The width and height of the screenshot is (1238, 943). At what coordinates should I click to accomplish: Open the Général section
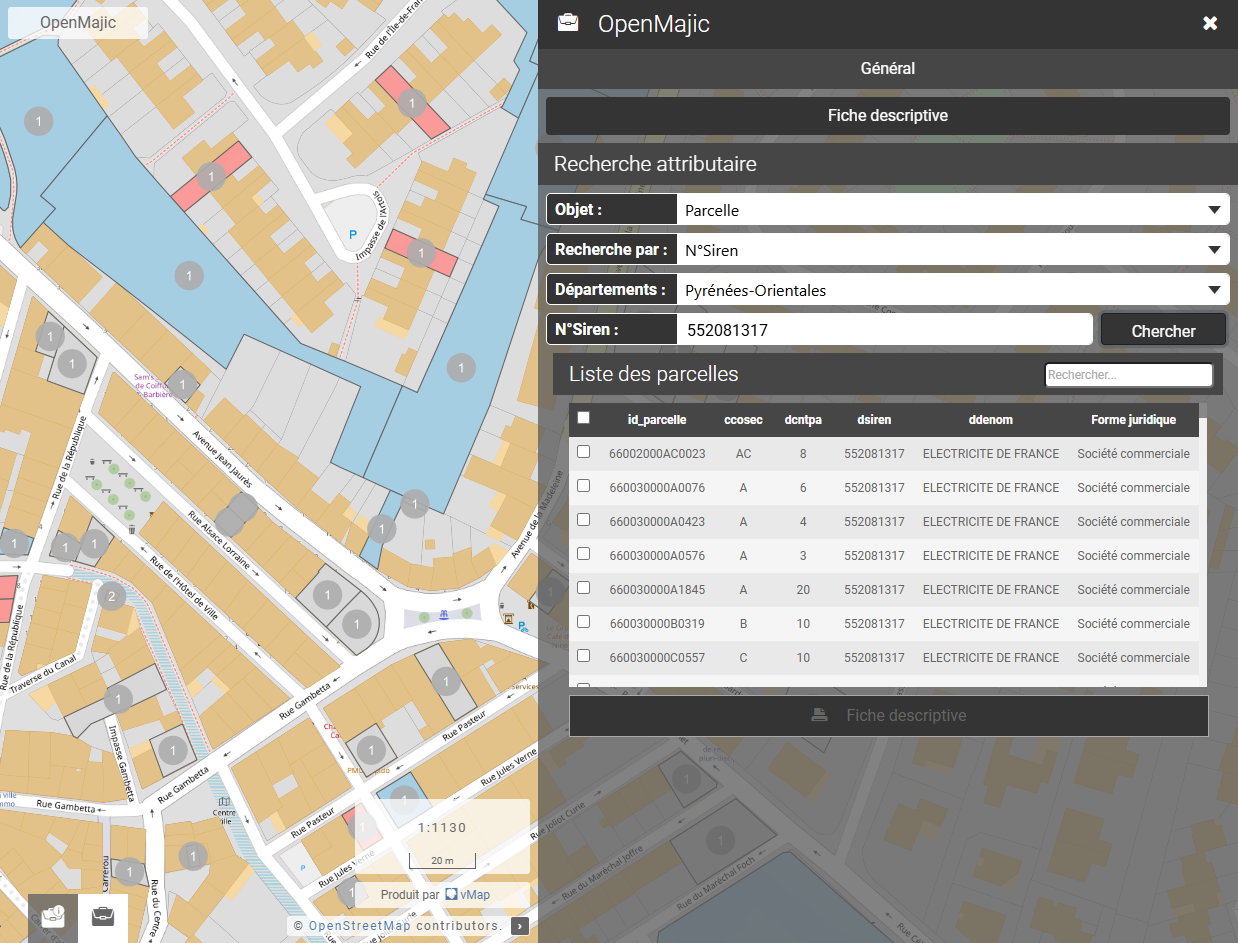pyautogui.click(x=888, y=69)
